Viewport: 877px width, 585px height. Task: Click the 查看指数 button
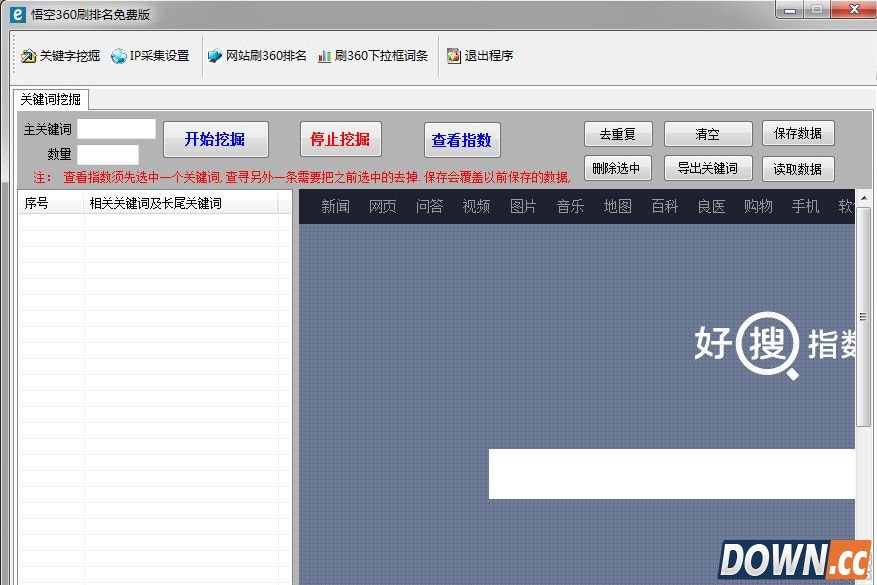462,140
